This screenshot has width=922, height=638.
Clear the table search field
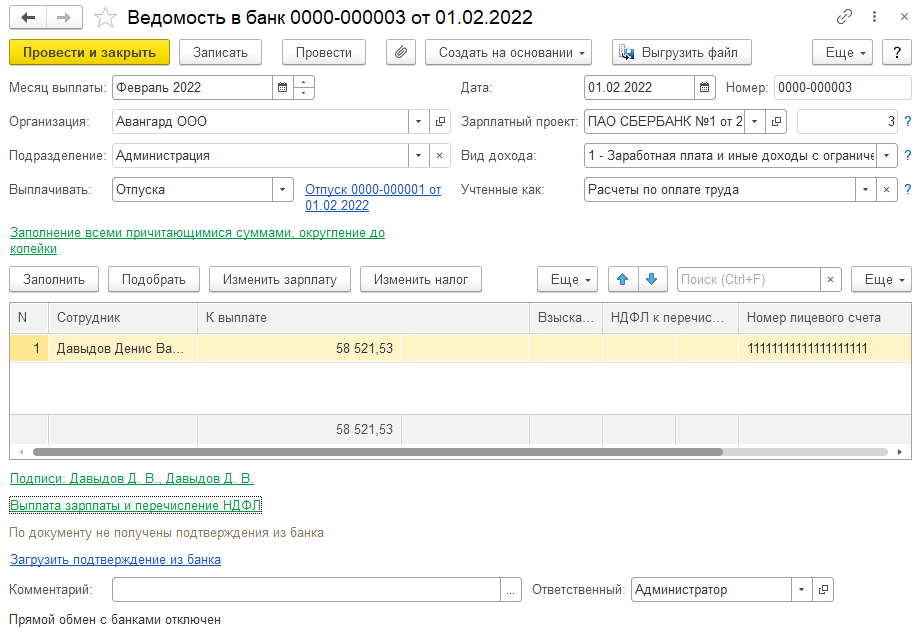pos(830,279)
